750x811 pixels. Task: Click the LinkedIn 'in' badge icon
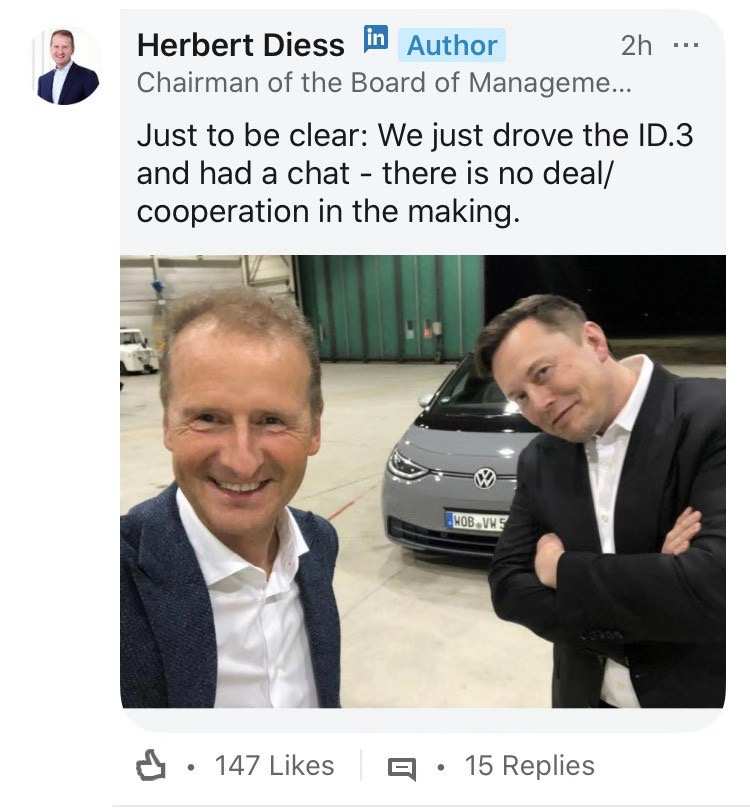point(375,40)
